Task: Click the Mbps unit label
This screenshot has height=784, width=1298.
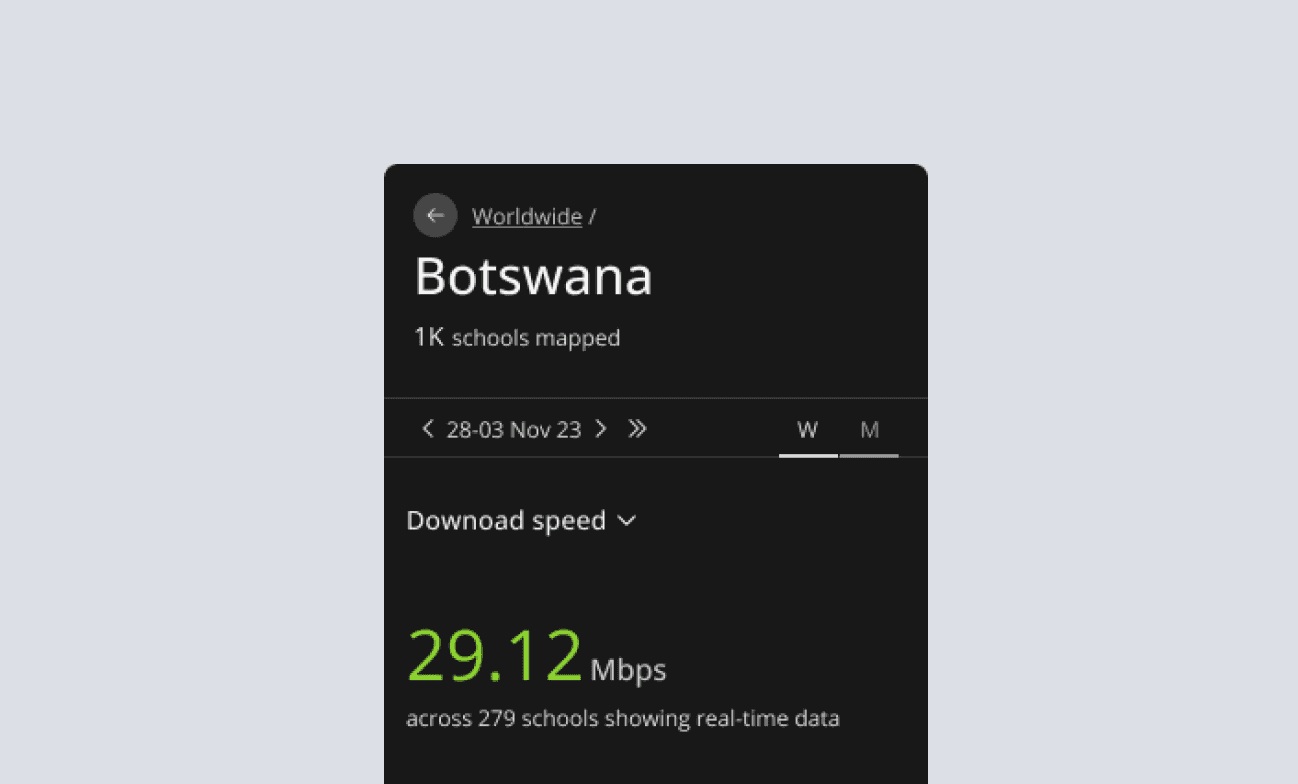Action: point(628,669)
